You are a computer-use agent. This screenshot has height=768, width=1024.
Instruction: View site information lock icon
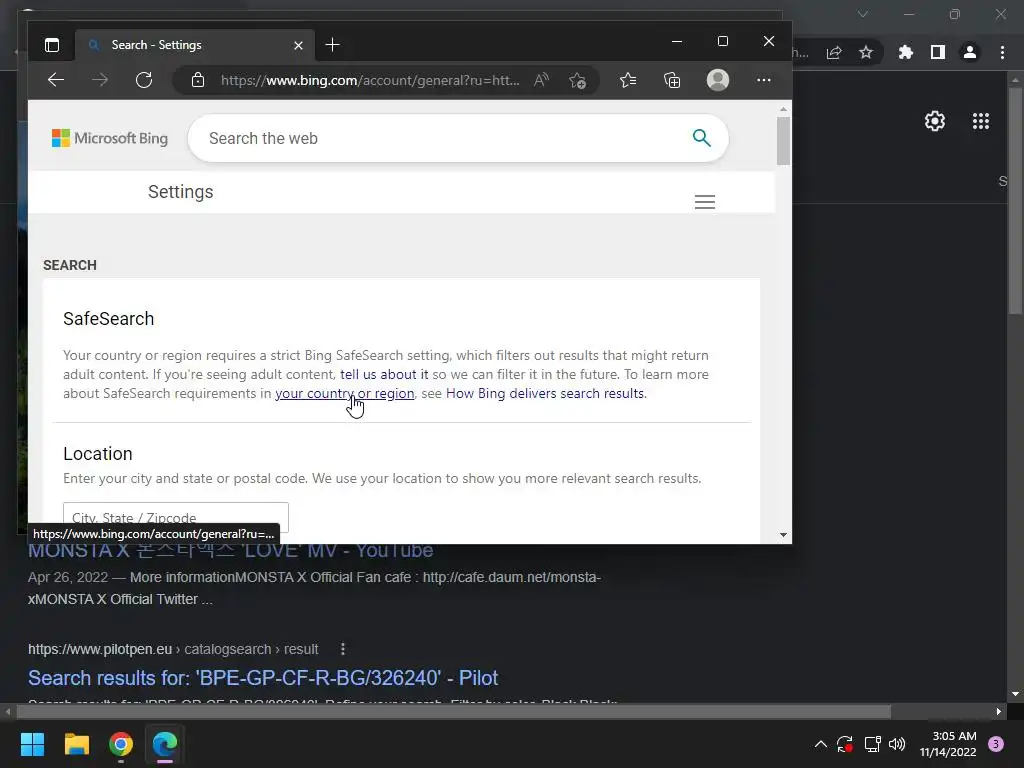(198, 80)
